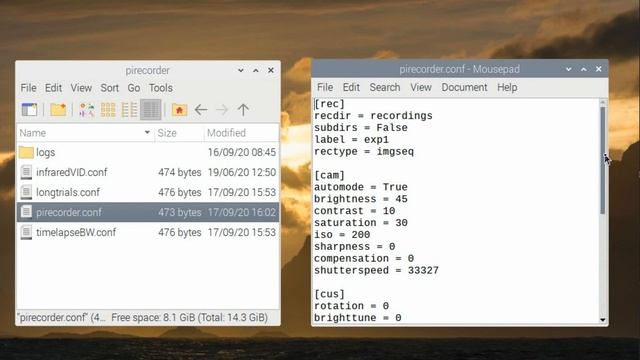640x360 pixels.
Task: Click the free space status bar text
Action: click(189, 318)
